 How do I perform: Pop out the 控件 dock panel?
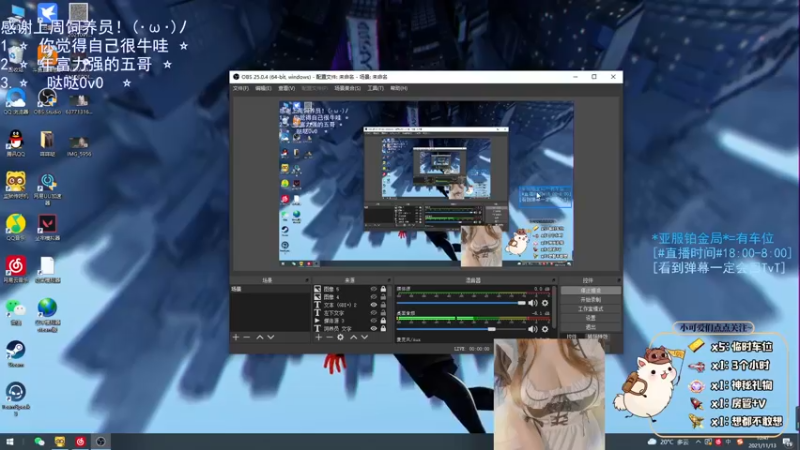pyautogui.click(x=618, y=280)
